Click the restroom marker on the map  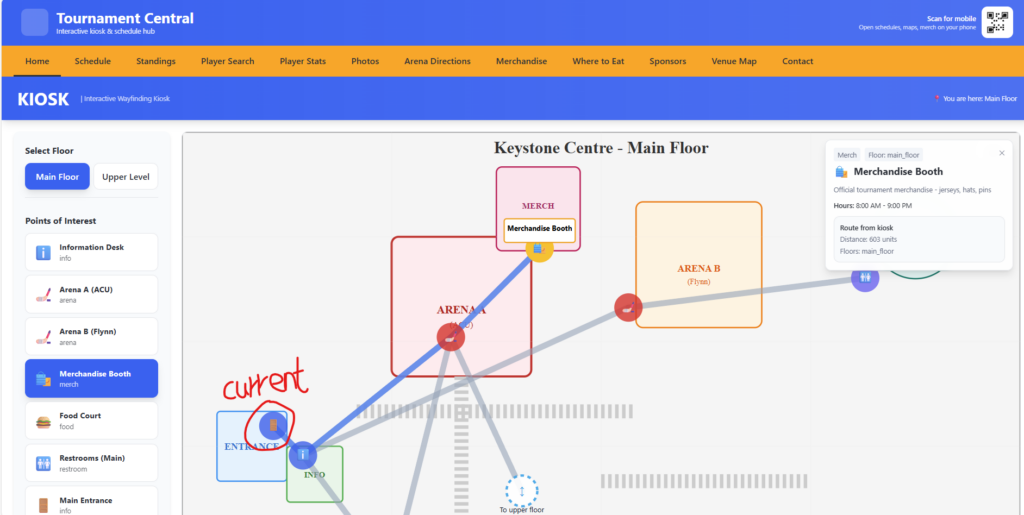[865, 278]
